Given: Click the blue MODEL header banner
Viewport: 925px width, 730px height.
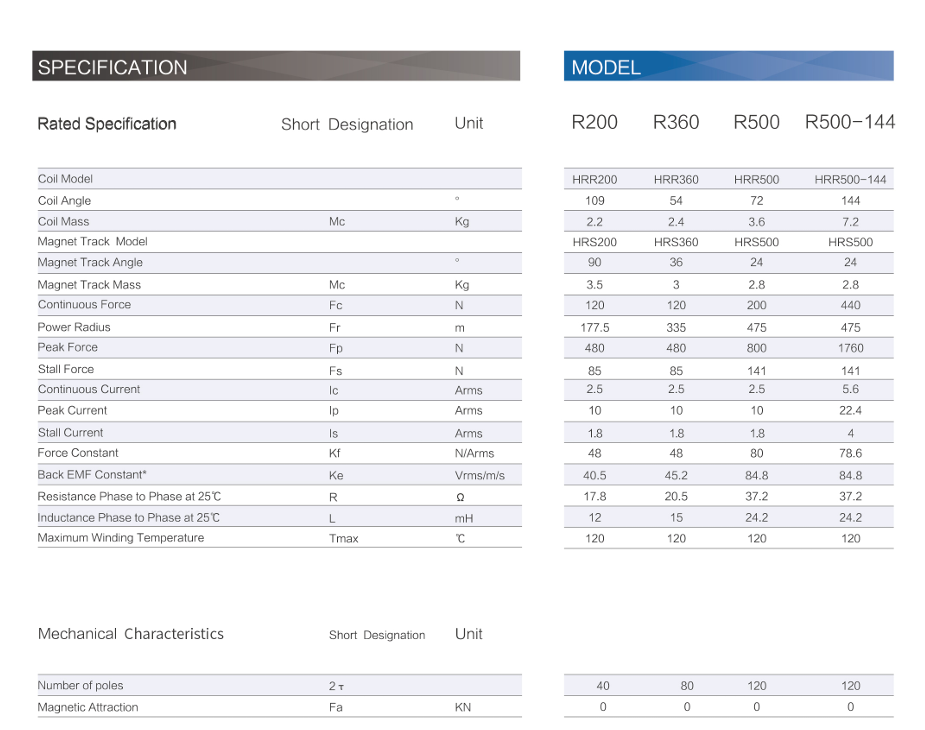Looking at the screenshot, I should (x=728, y=67).
